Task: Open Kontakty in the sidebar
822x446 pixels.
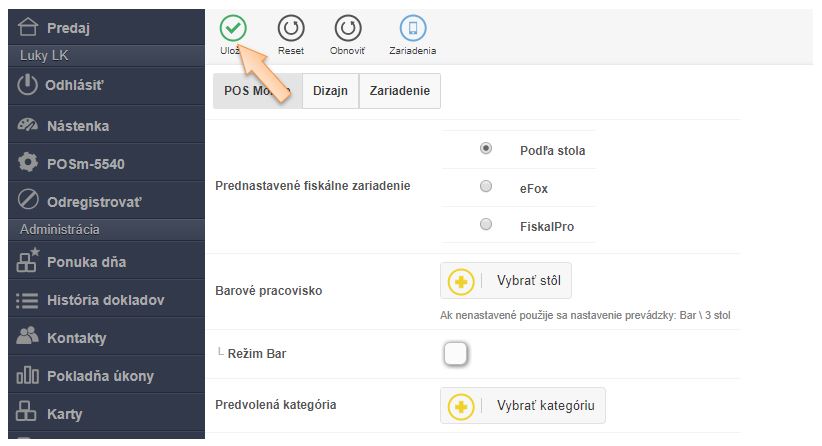Action: coord(75,338)
